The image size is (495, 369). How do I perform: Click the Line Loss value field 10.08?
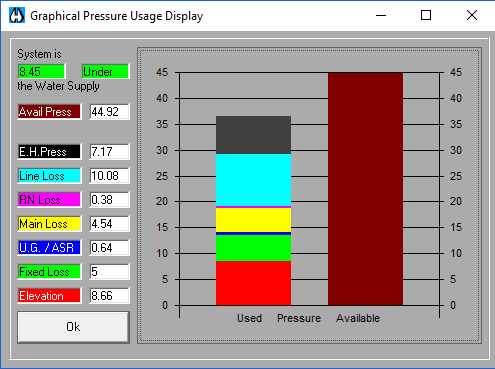tap(109, 176)
